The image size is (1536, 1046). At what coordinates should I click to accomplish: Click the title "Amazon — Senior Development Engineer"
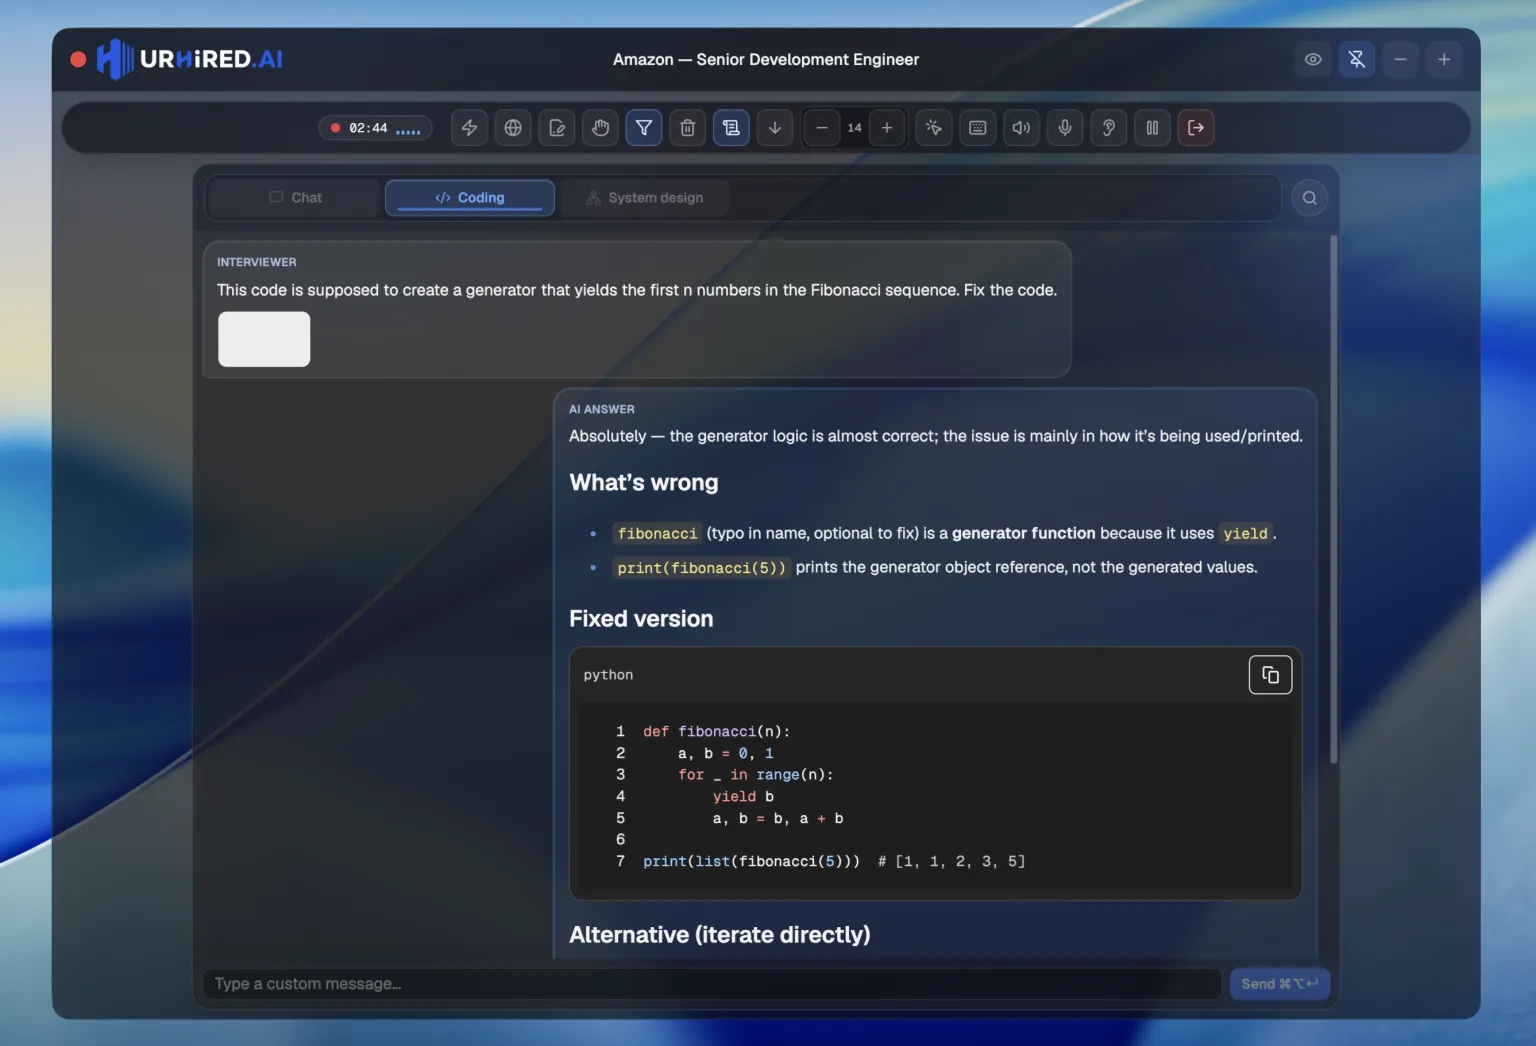766,60
